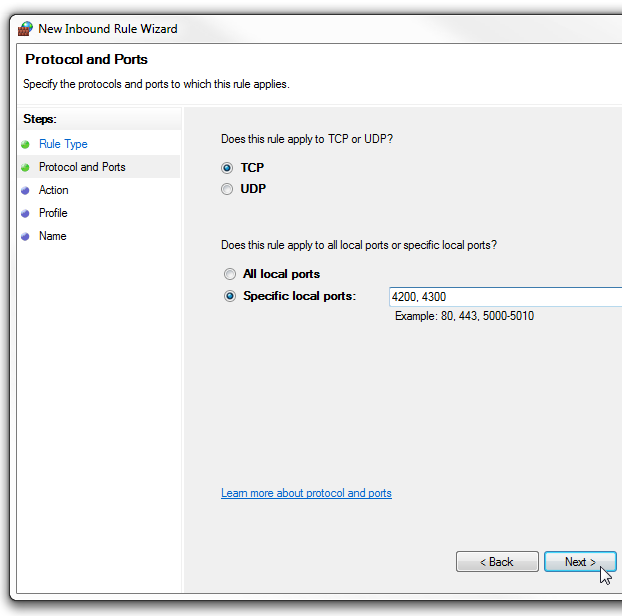Screen dimensions: 622x616
Task: Click the Name step label
Action: 52,236
